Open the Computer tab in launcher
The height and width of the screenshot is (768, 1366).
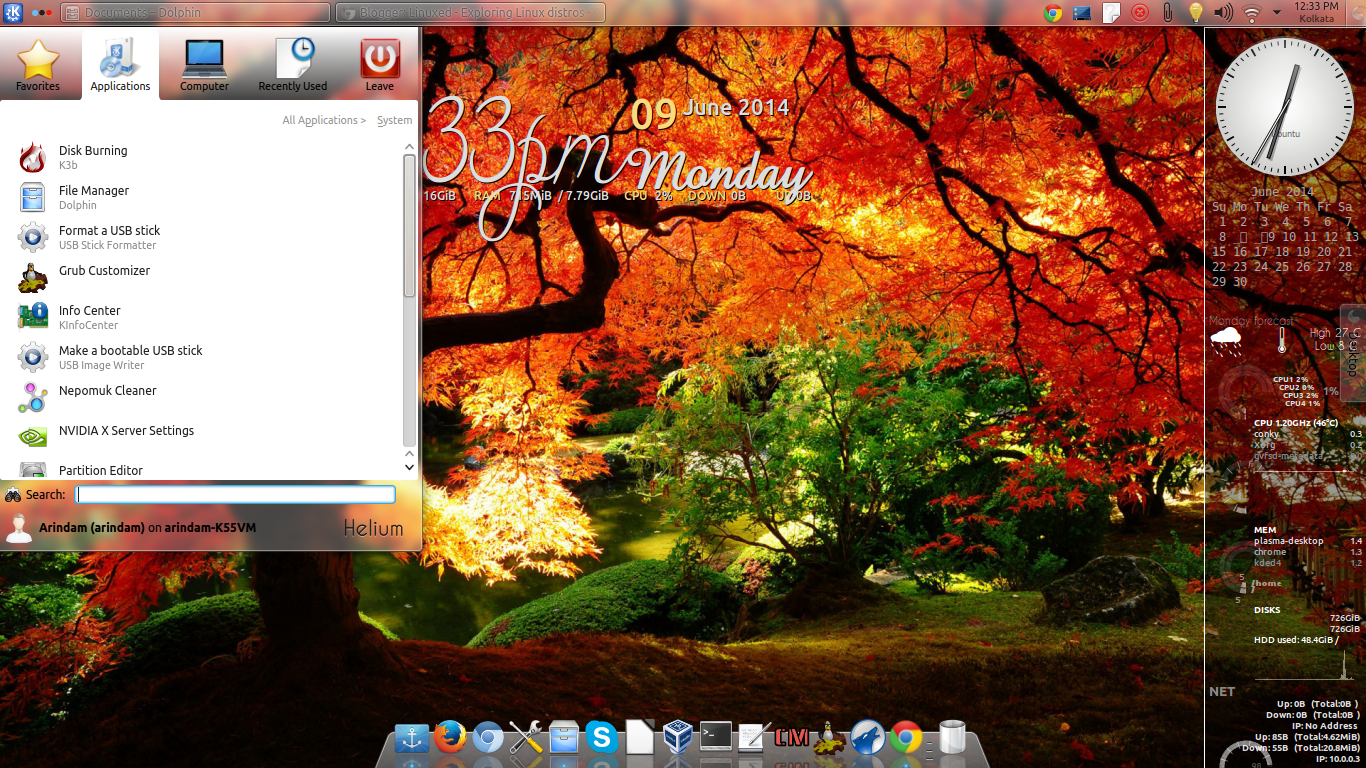click(204, 66)
